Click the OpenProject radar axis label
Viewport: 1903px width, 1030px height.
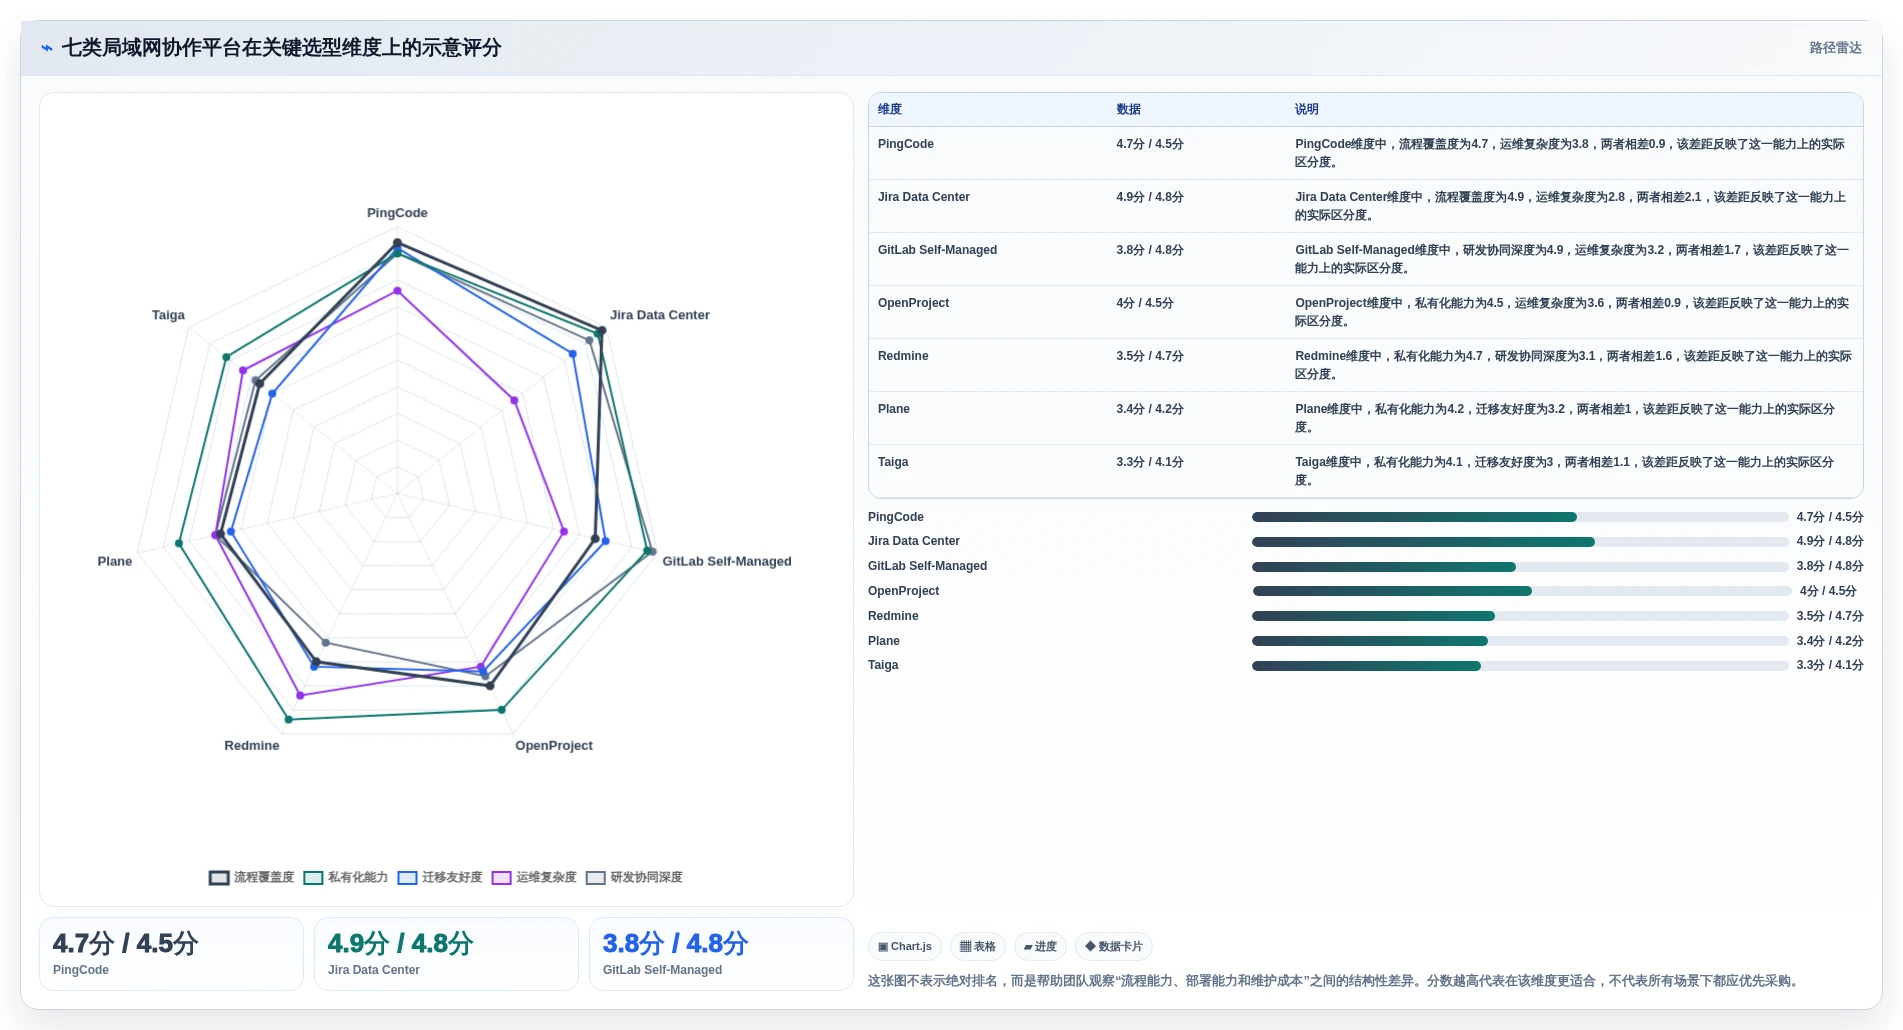point(554,746)
